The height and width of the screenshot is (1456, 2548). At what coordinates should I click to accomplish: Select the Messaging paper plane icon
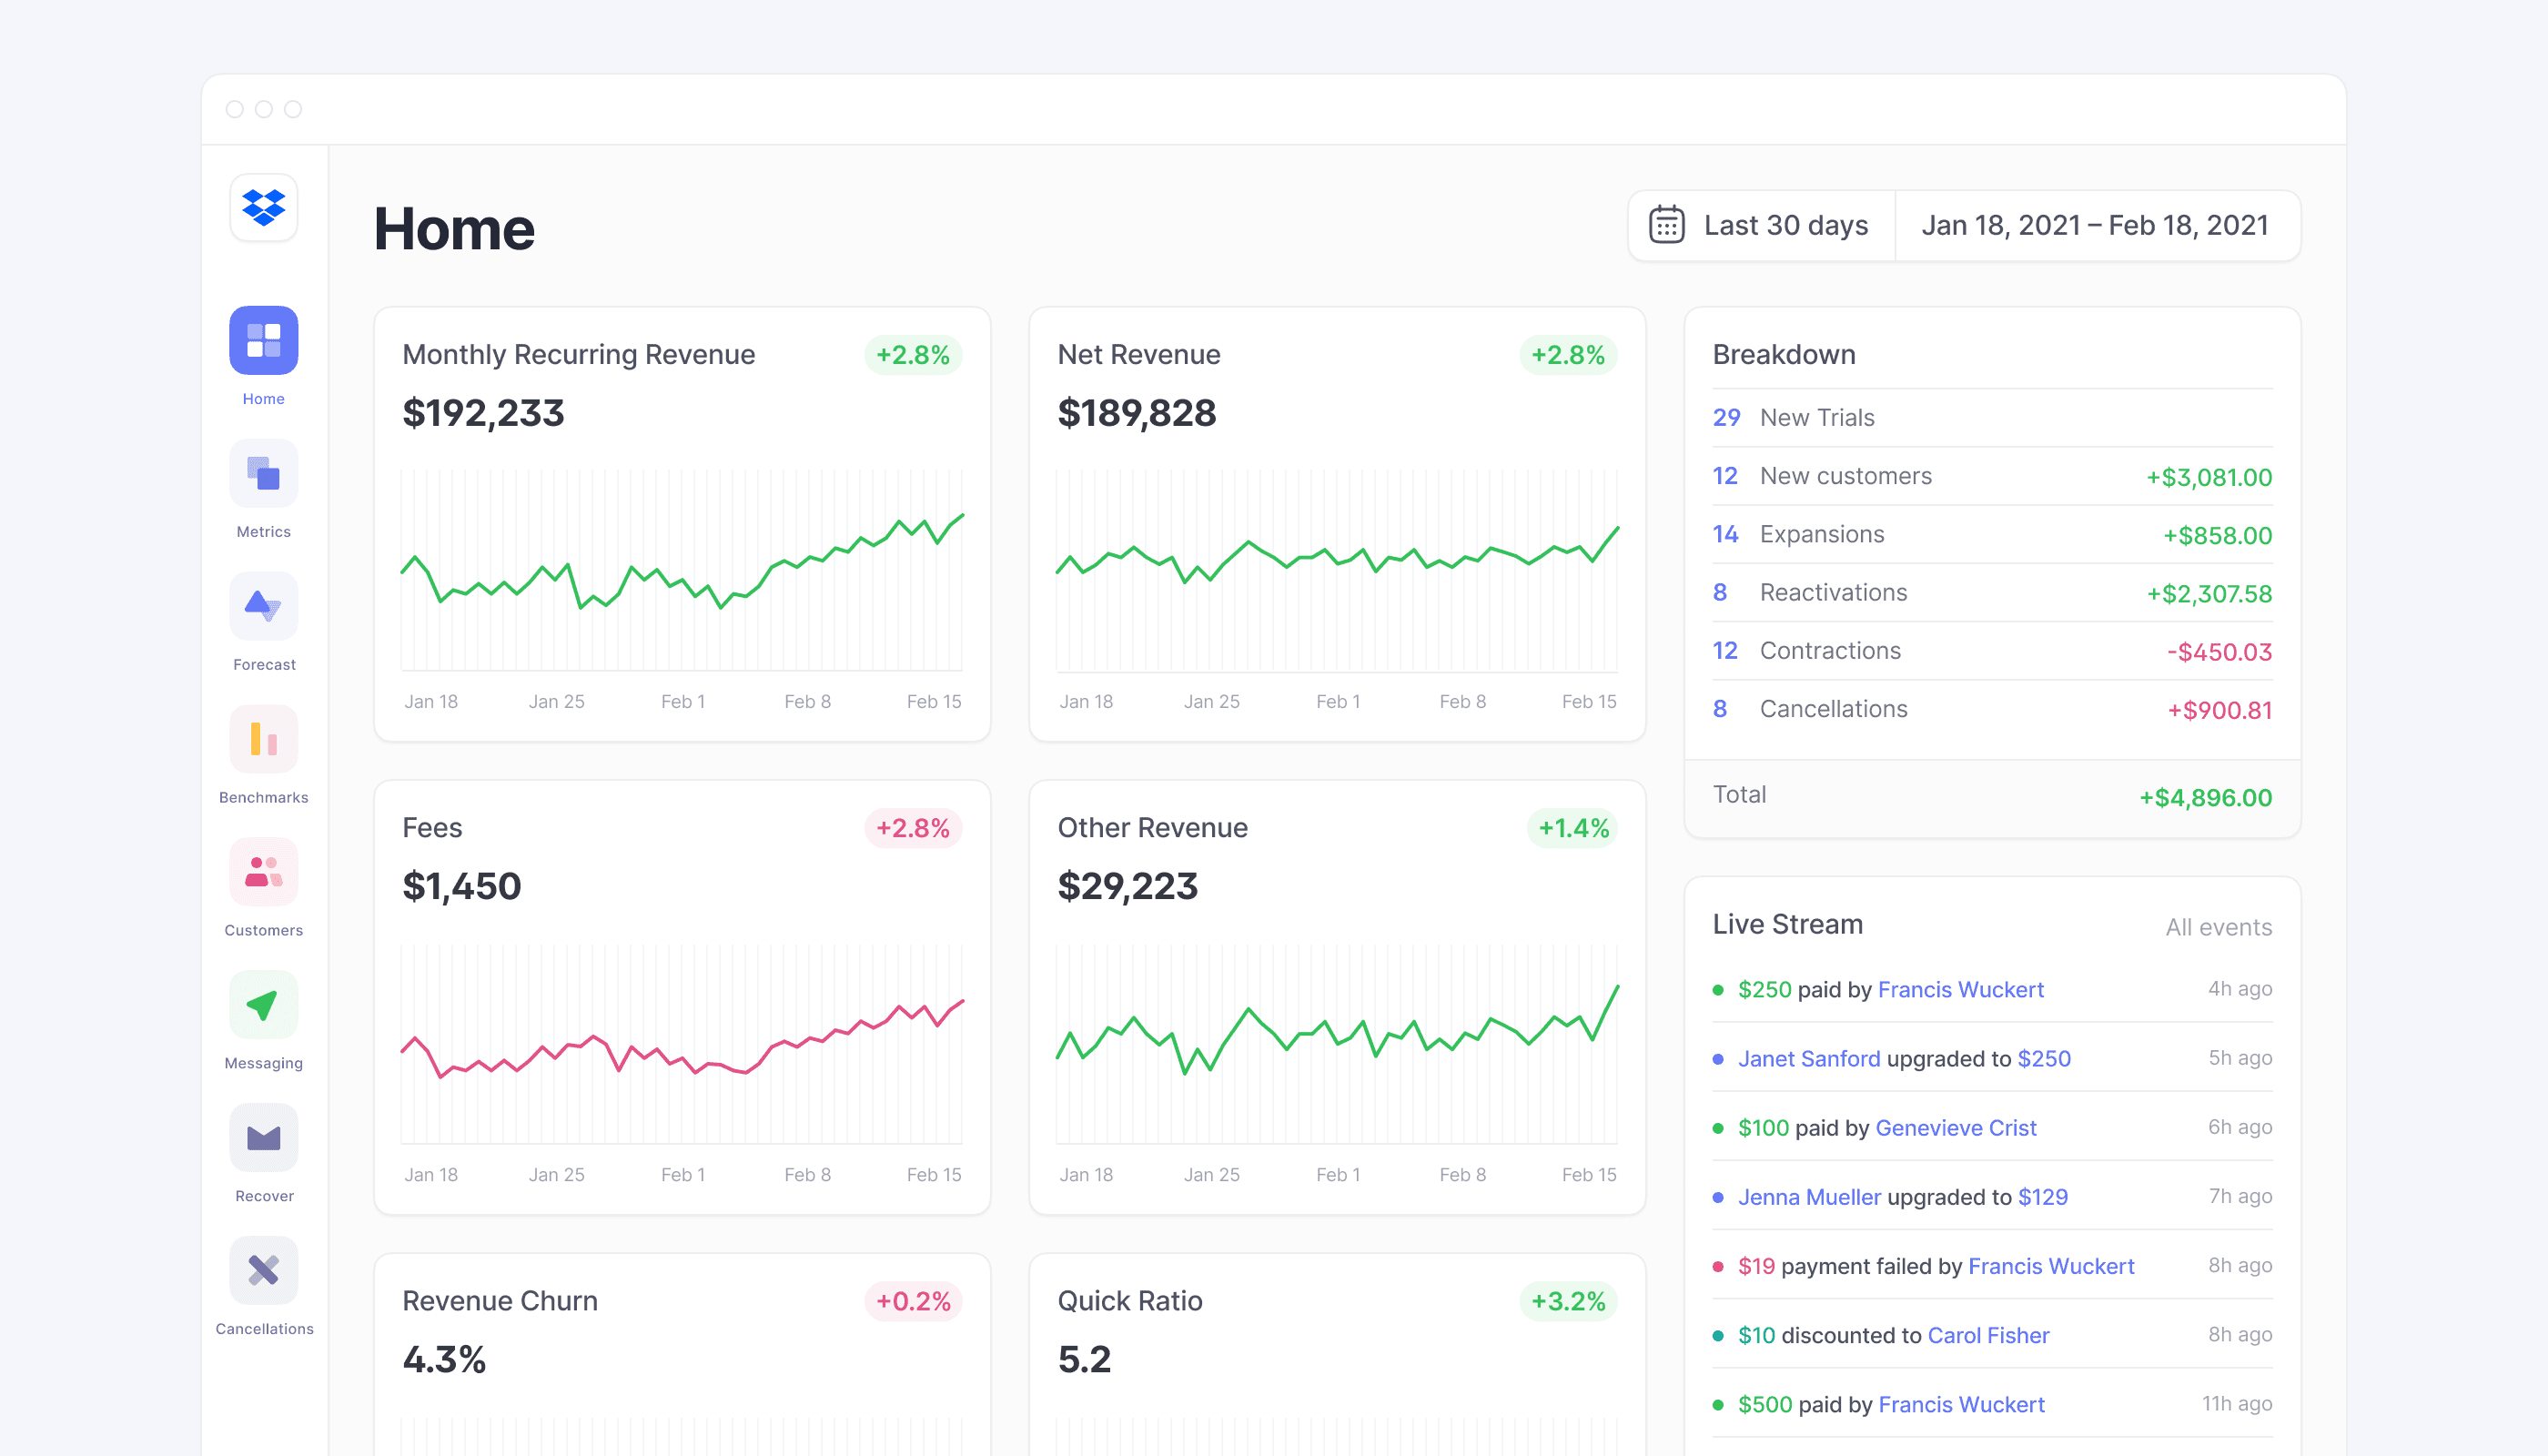264,1005
